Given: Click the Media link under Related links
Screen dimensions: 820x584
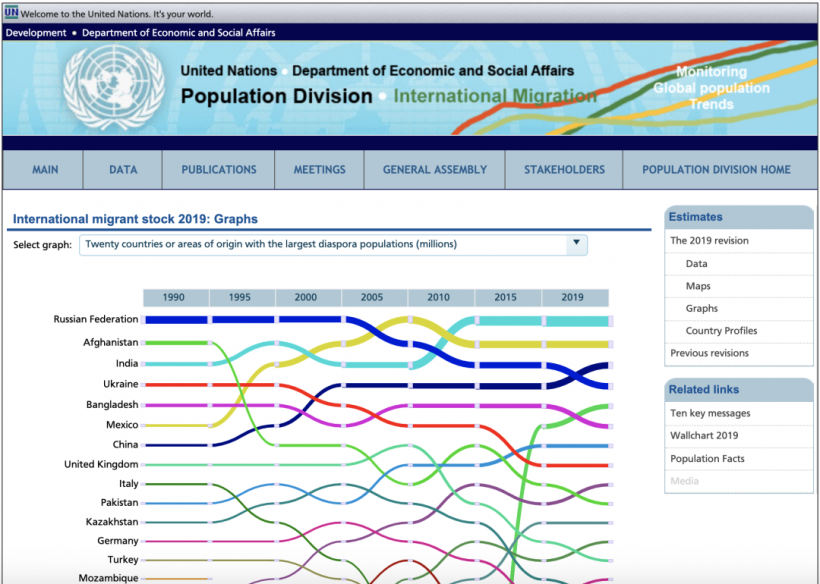Looking at the screenshot, I should click(685, 481).
